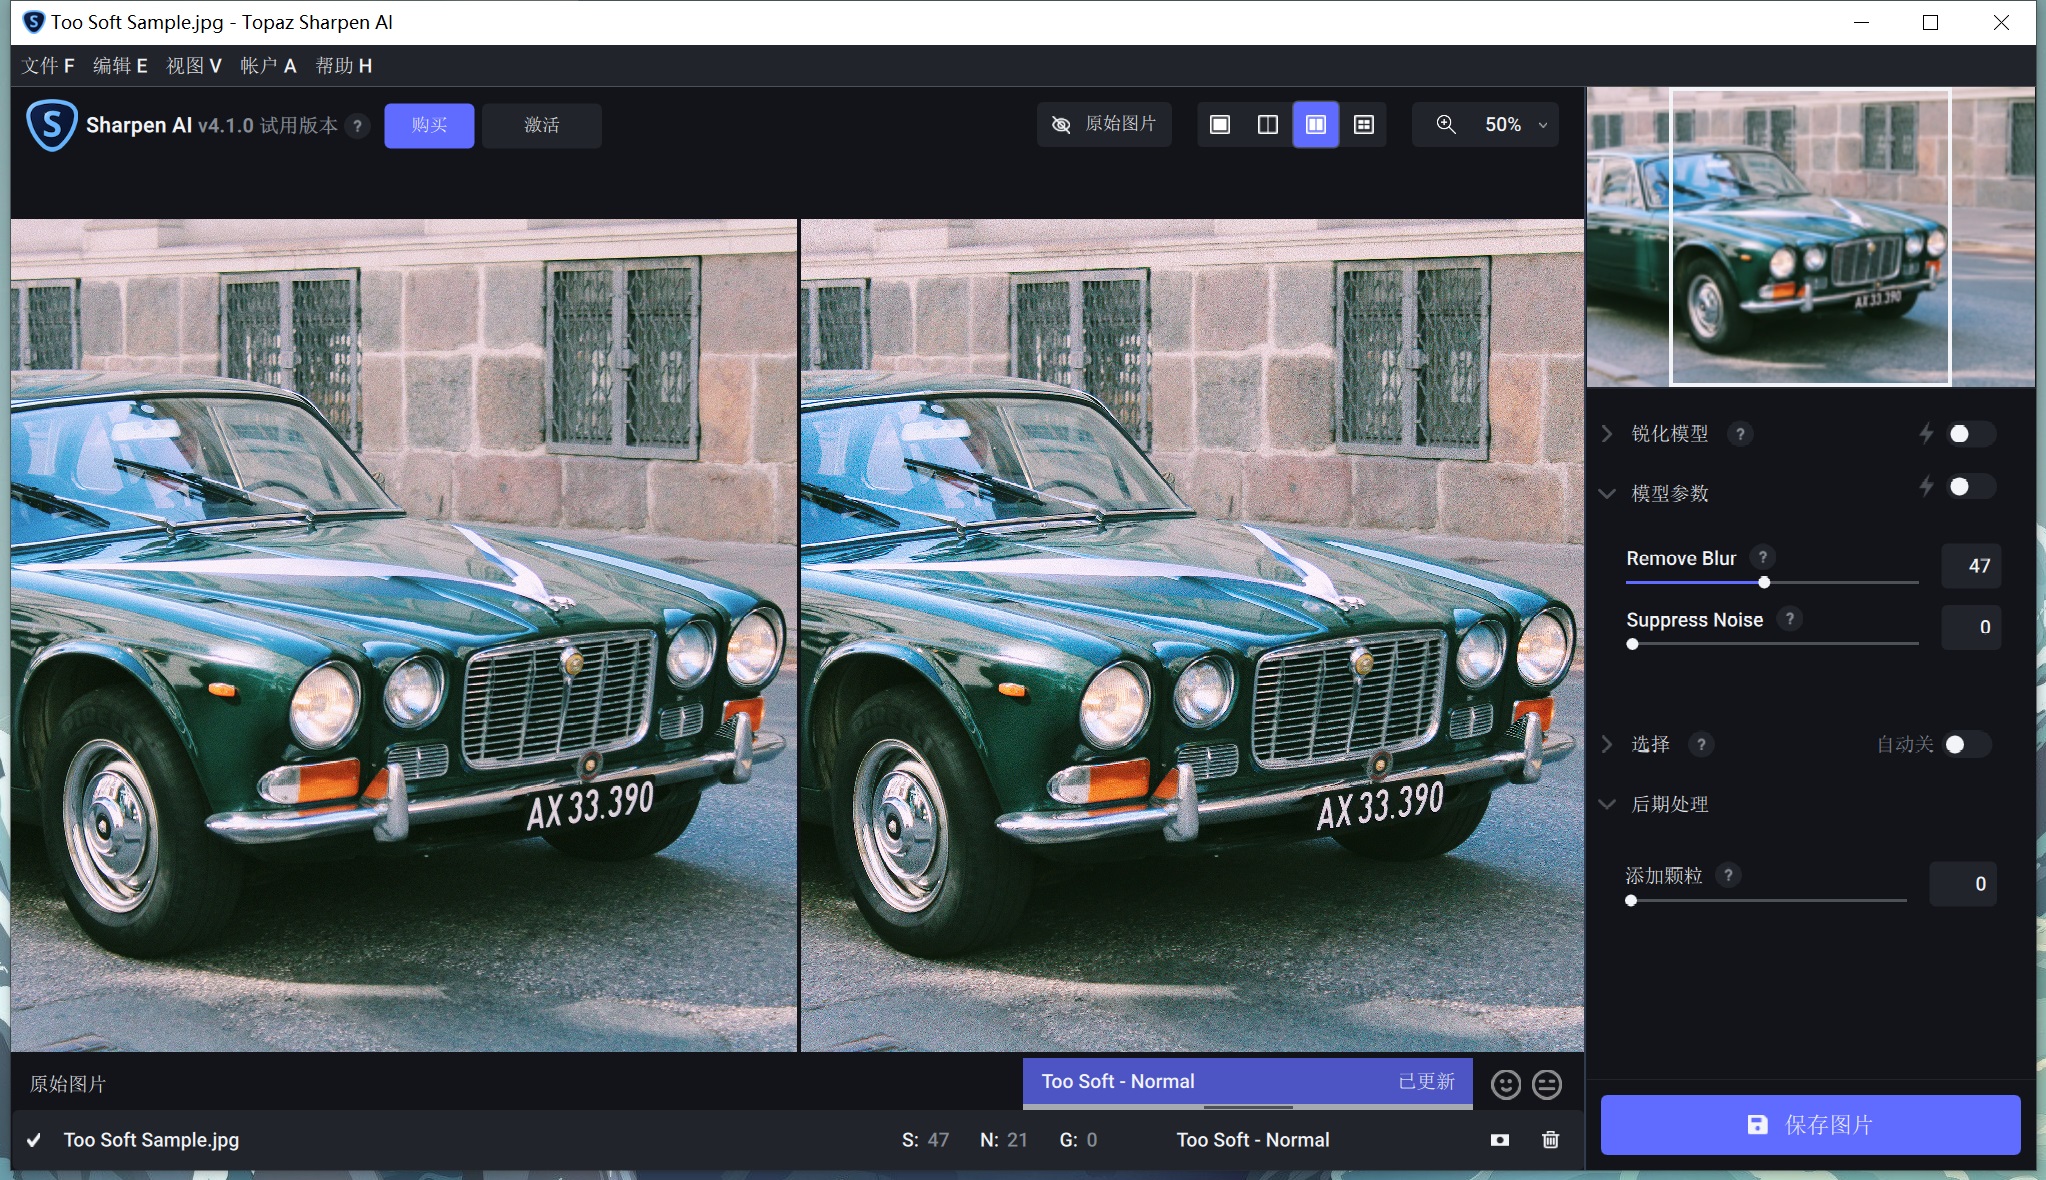Switch to single view layout icon
The image size is (2046, 1180).
coord(1220,125)
